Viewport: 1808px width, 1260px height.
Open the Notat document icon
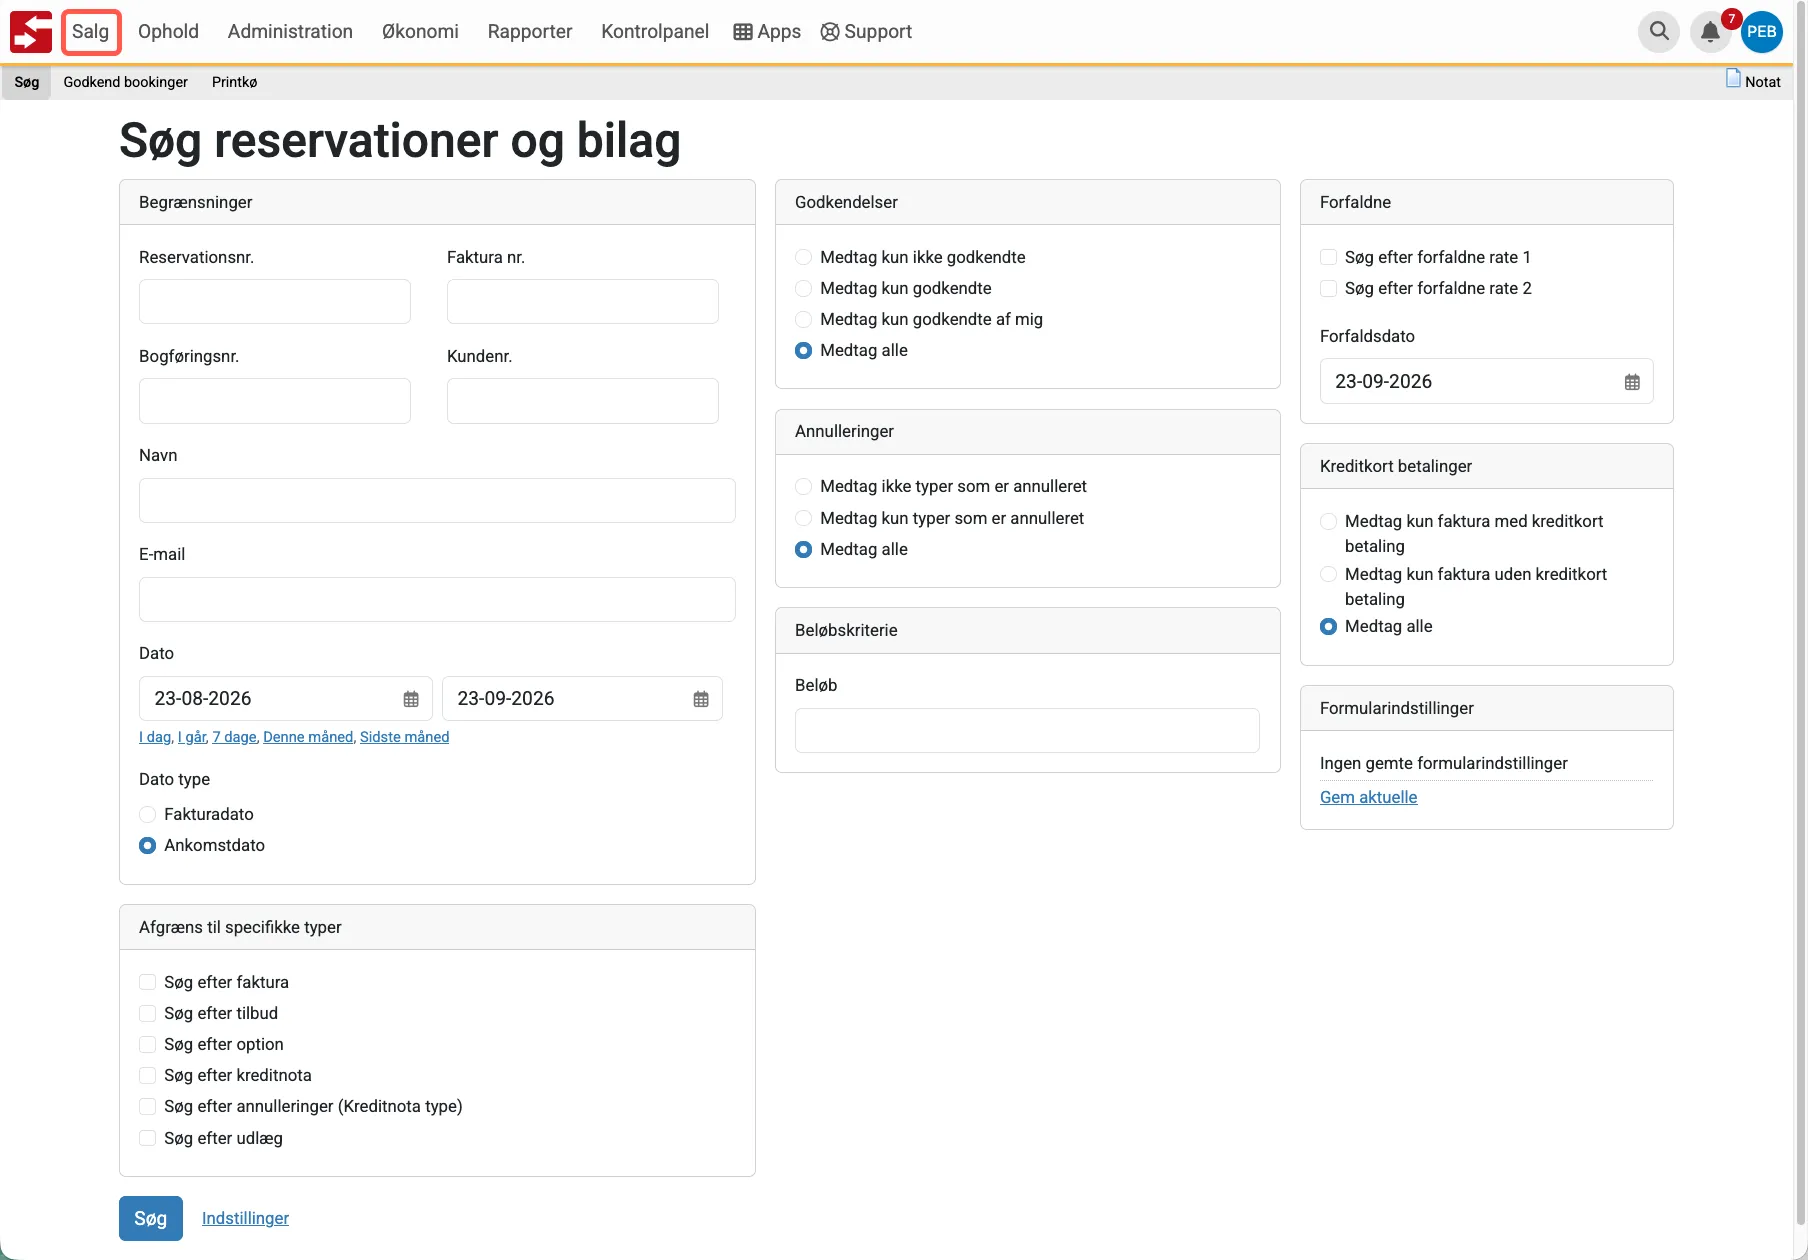point(1734,78)
